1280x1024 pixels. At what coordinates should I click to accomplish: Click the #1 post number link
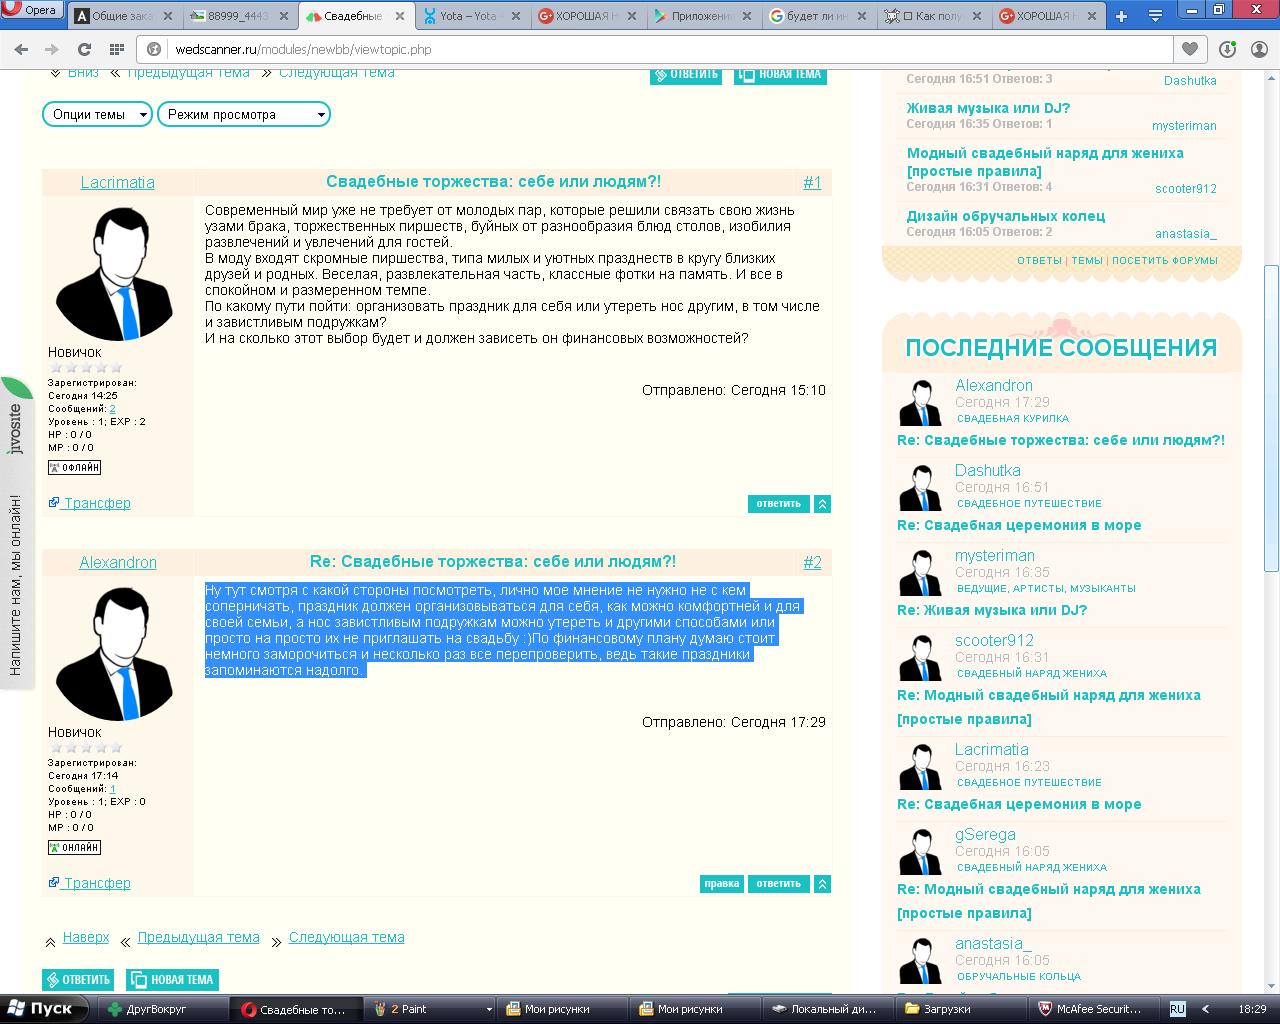tap(812, 182)
